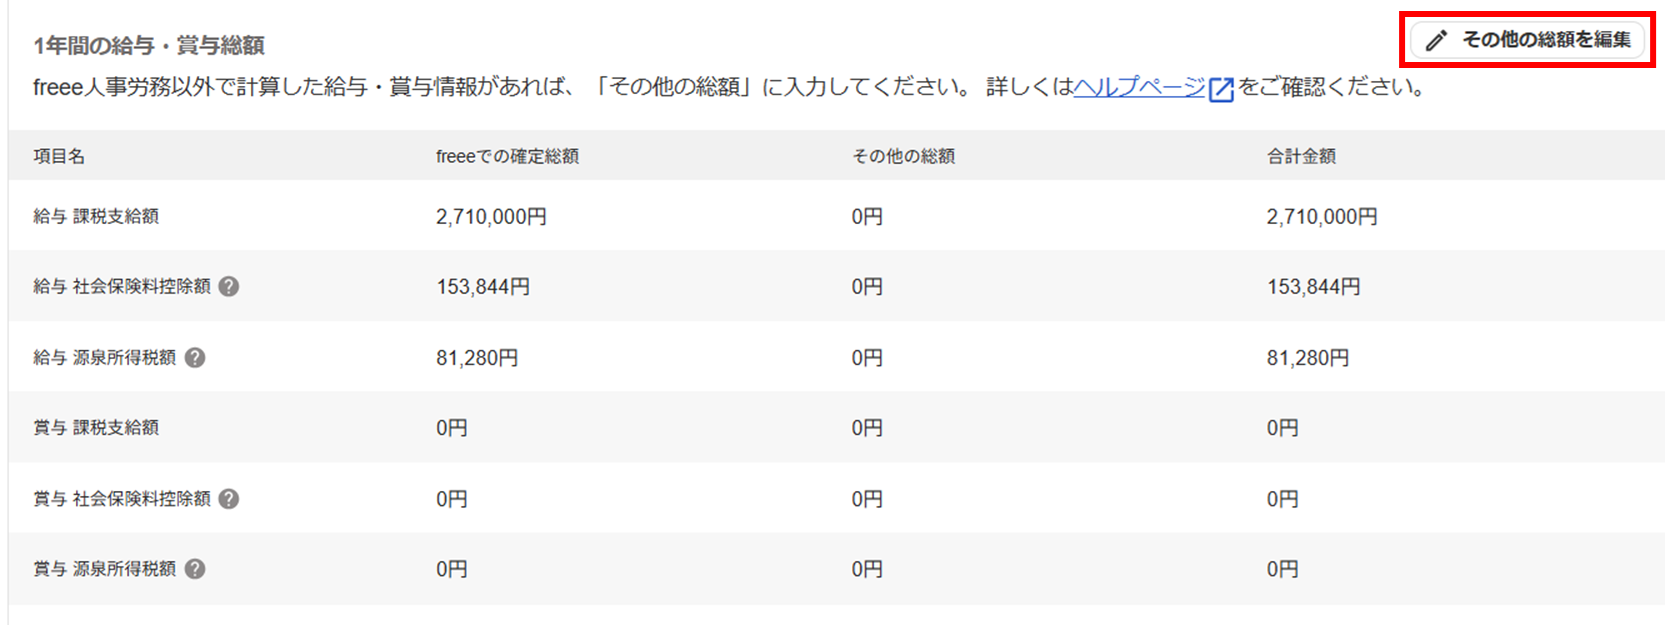Click 2,710,000円 in the freee確定総額 column
This screenshot has height=625, width=1665.
[x=491, y=217]
